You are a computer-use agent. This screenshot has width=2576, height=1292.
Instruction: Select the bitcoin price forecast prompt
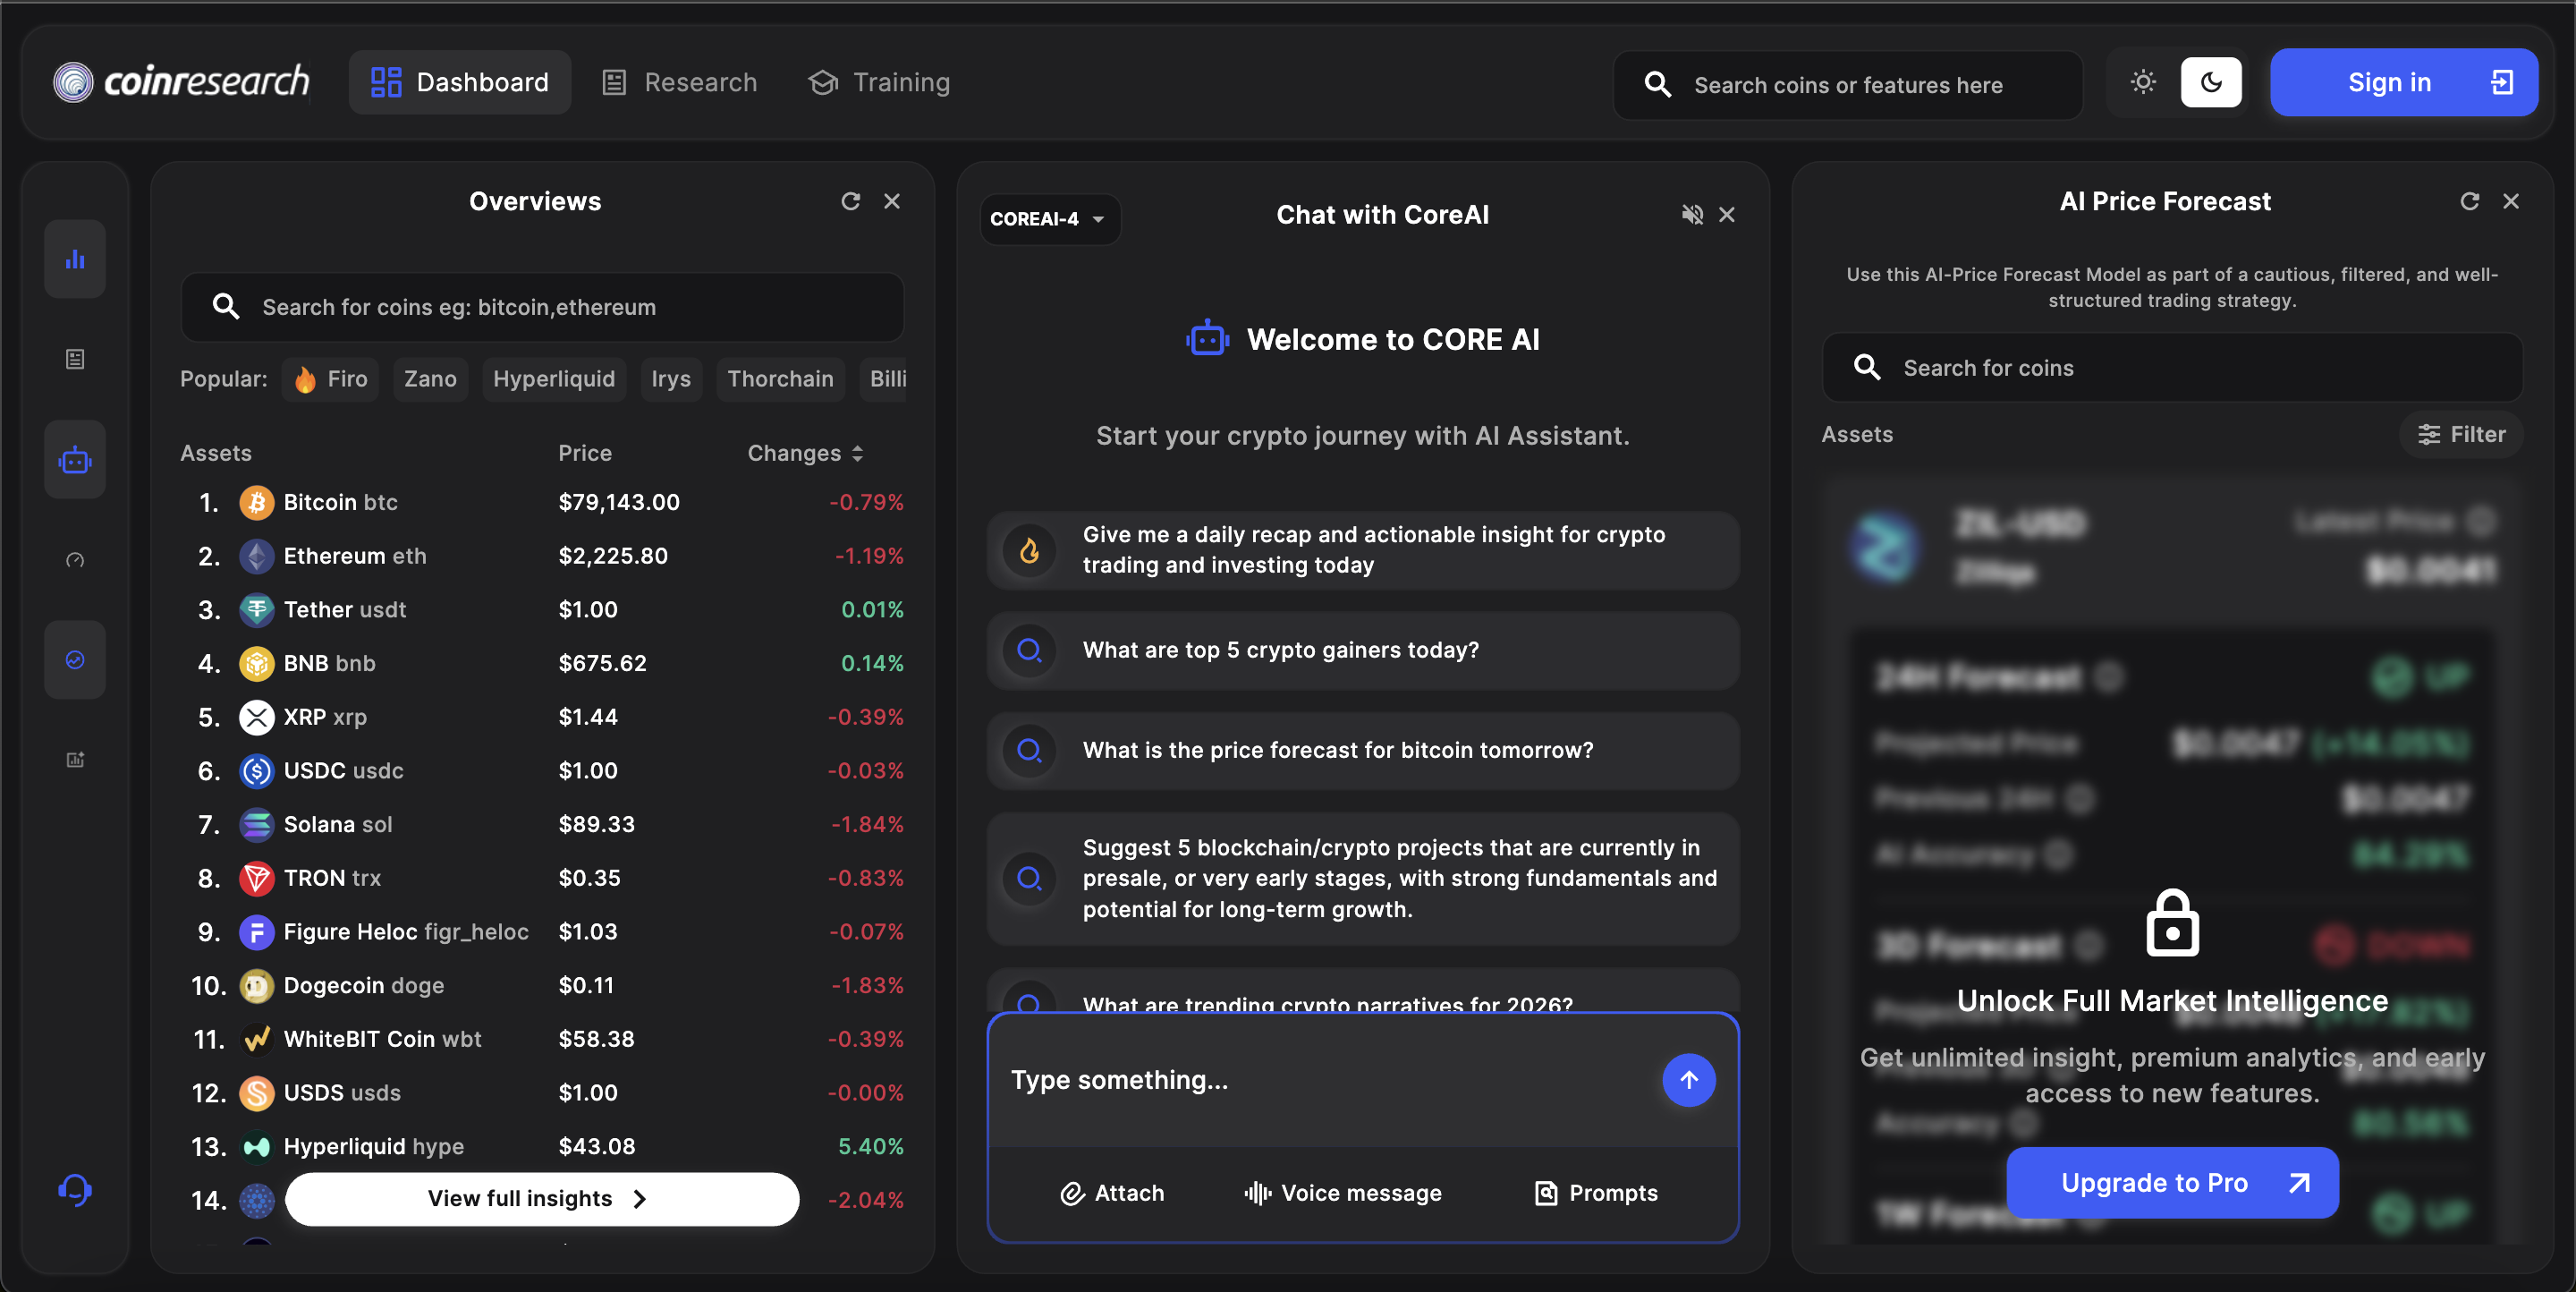point(1363,750)
